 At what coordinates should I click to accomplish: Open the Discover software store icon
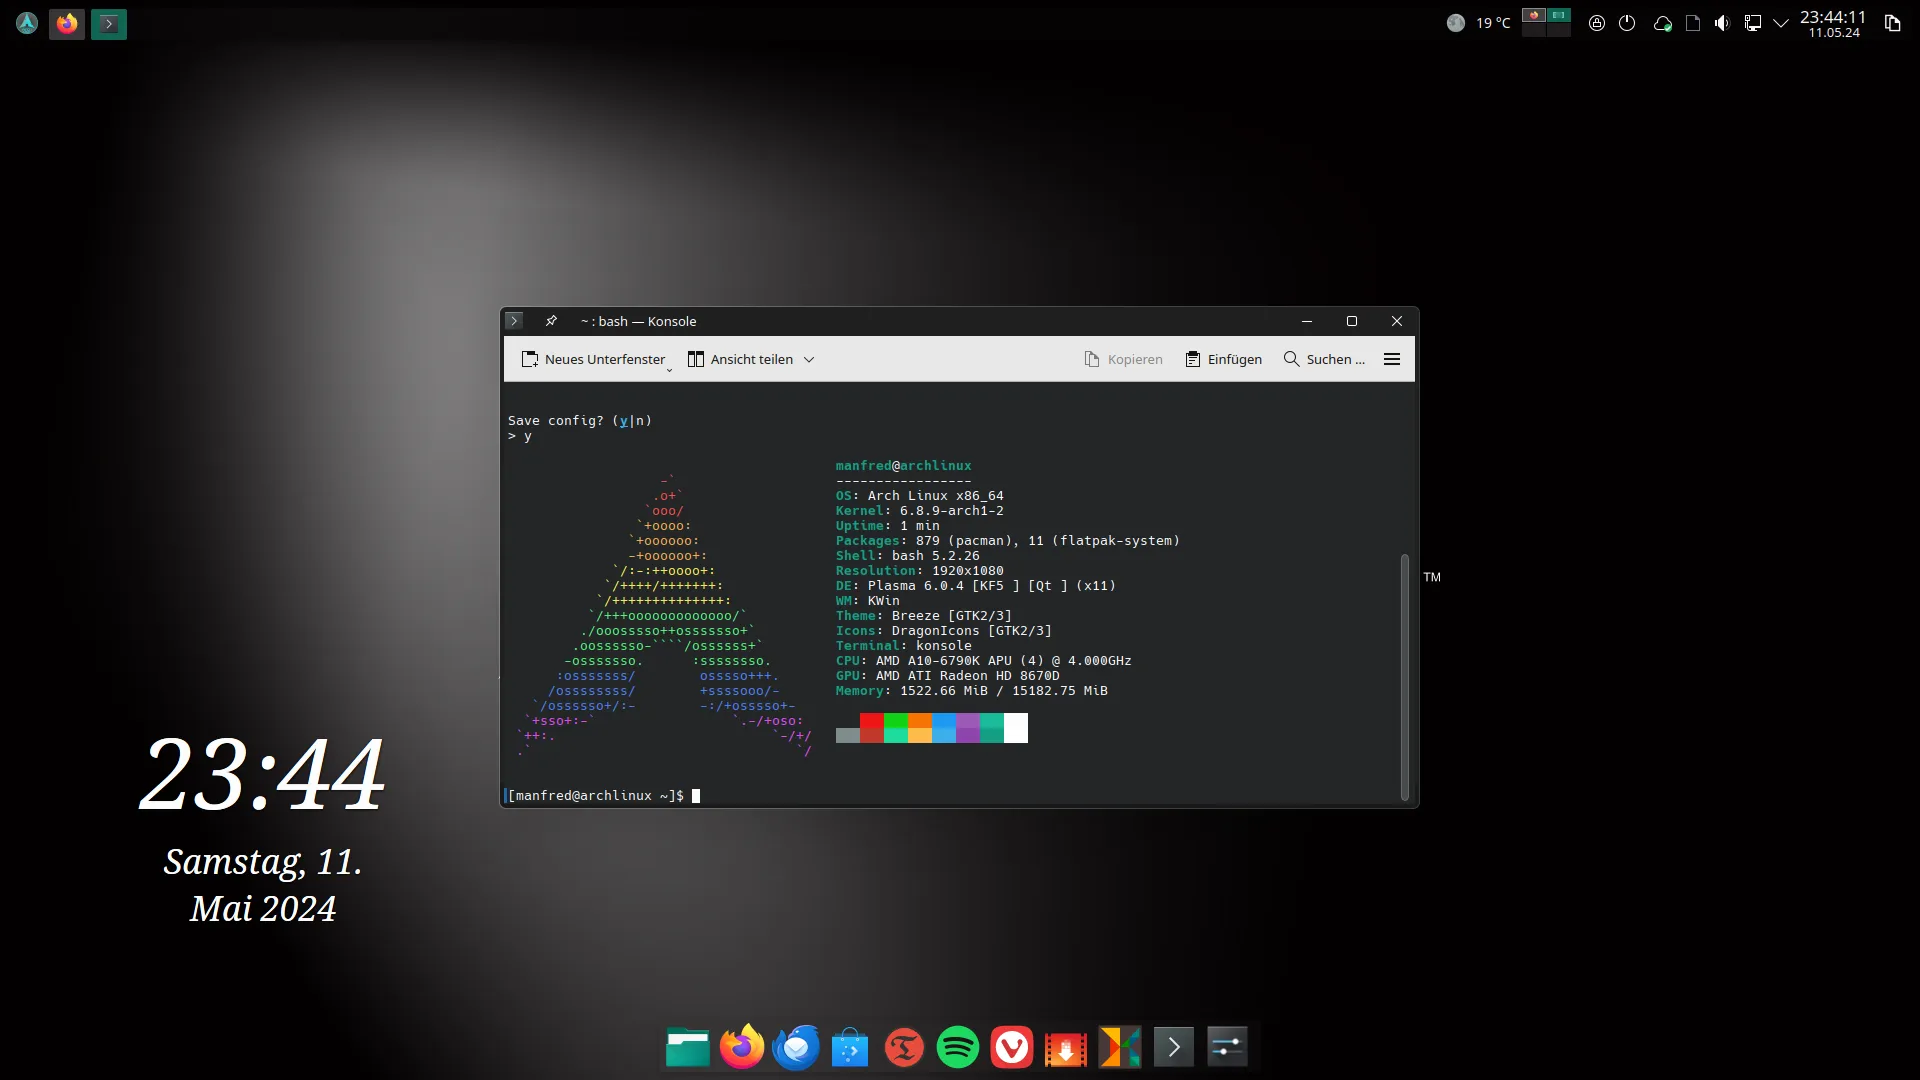850,1047
